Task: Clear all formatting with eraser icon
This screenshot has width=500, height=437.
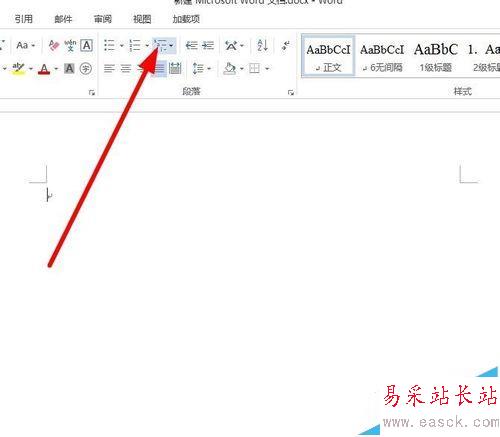Action: [54, 45]
